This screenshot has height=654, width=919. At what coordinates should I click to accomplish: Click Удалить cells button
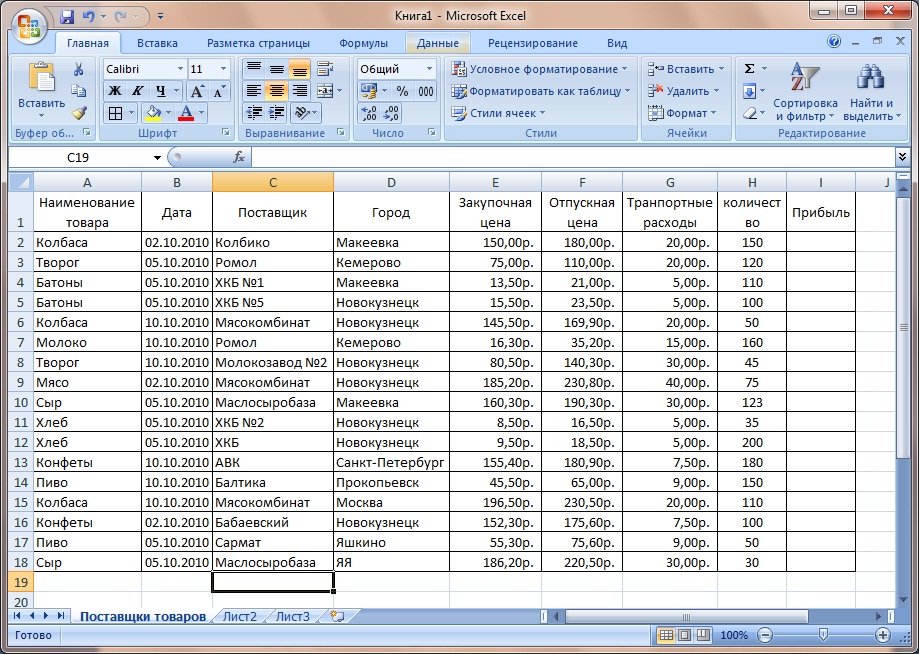683,91
